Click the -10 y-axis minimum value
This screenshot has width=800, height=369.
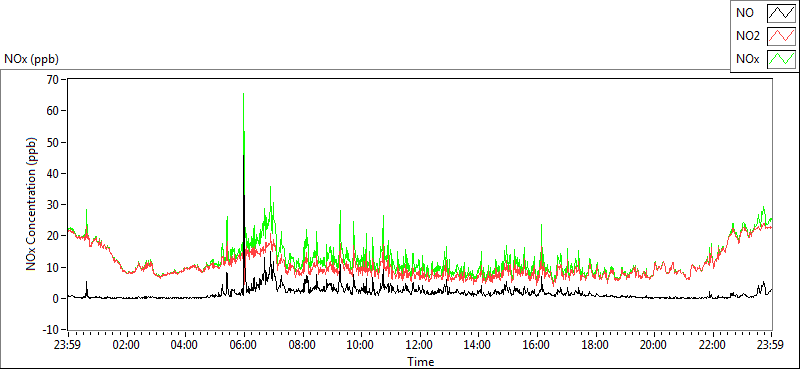50,329
